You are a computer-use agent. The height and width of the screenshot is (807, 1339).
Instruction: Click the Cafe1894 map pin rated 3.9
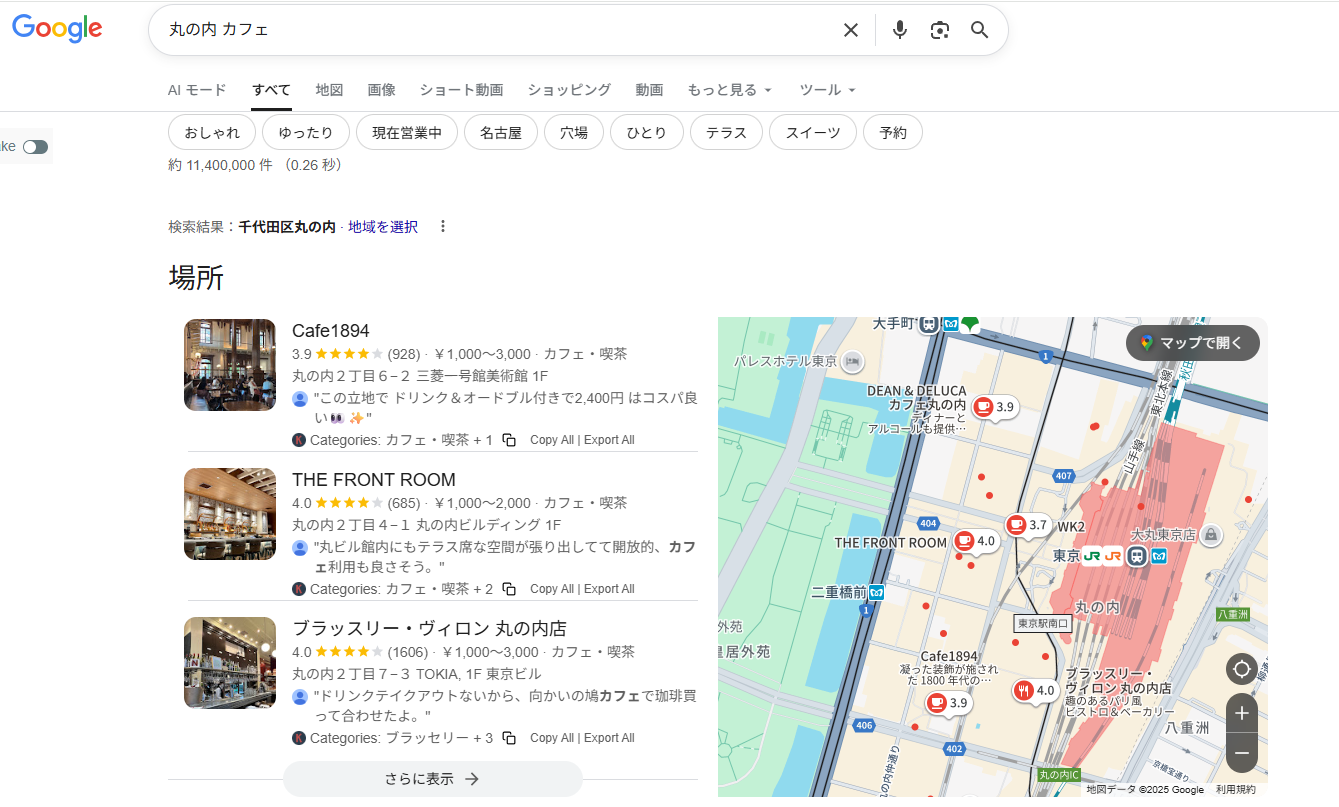click(x=937, y=703)
